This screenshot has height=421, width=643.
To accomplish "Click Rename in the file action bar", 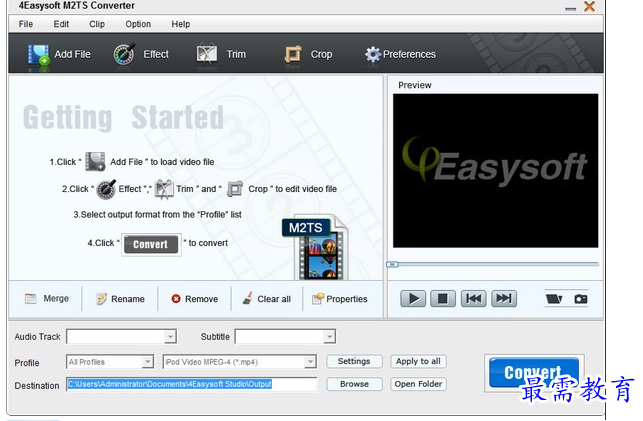I will 120,299.
